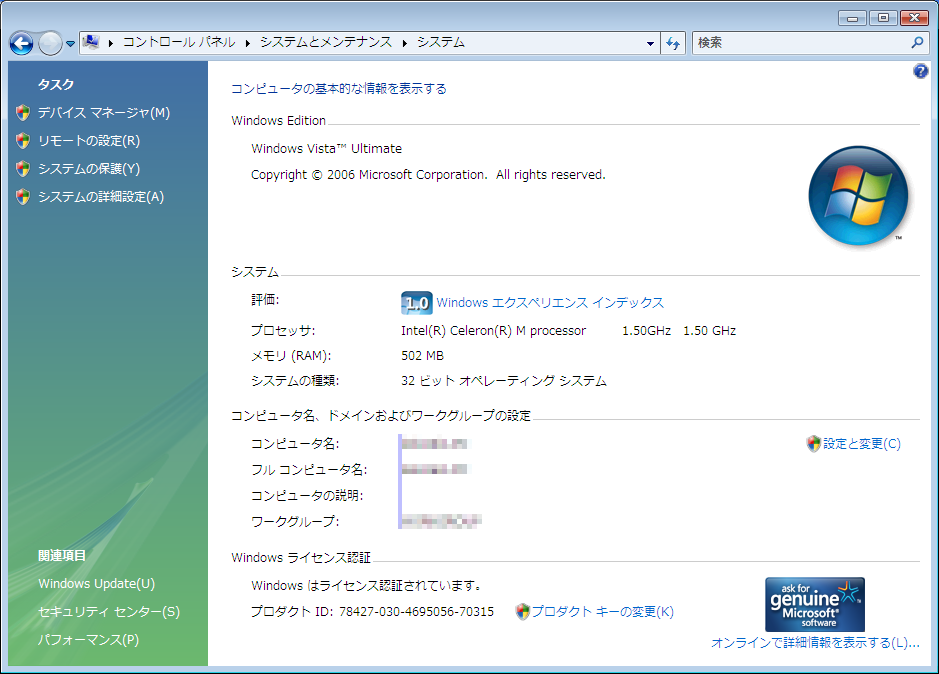
Task: Click the ask for genuine Microsoft badge
Action: [x=814, y=604]
